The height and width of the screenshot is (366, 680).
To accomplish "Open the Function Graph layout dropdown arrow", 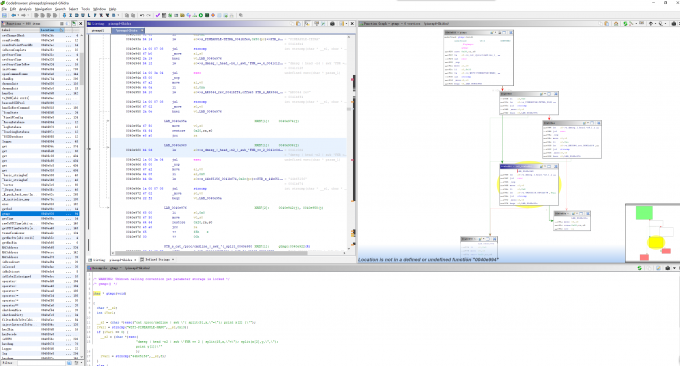I will pos(636,24).
